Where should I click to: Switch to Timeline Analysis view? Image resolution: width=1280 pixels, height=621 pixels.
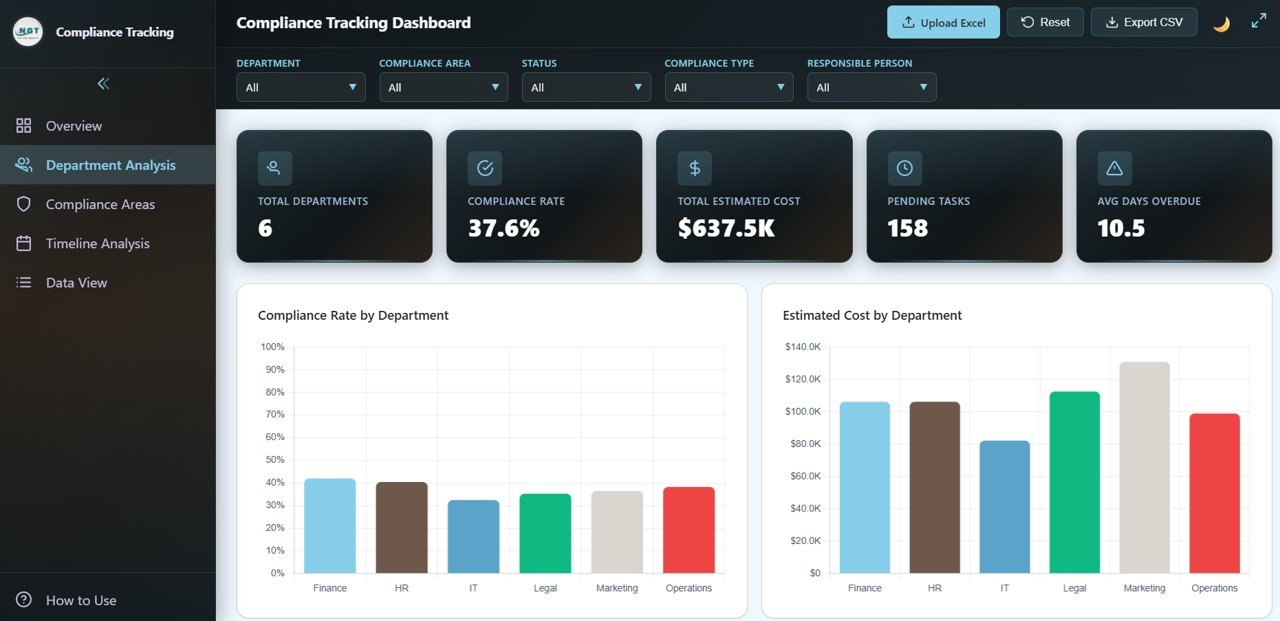(x=97, y=244)
